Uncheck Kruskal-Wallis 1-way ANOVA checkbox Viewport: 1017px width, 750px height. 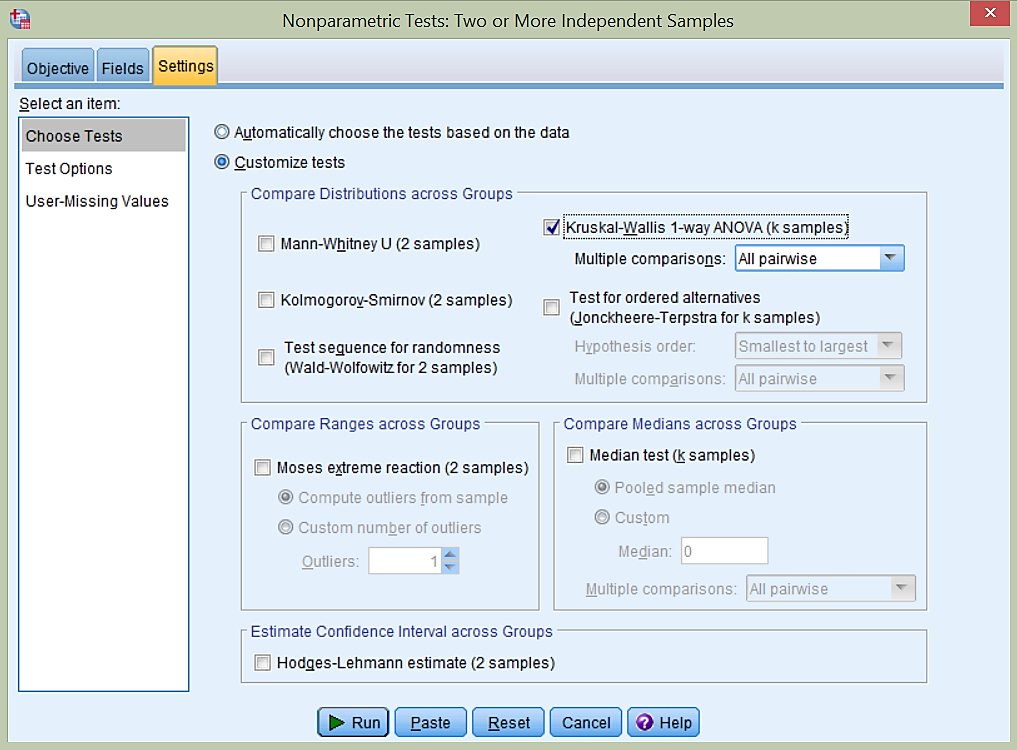(551, 227)
